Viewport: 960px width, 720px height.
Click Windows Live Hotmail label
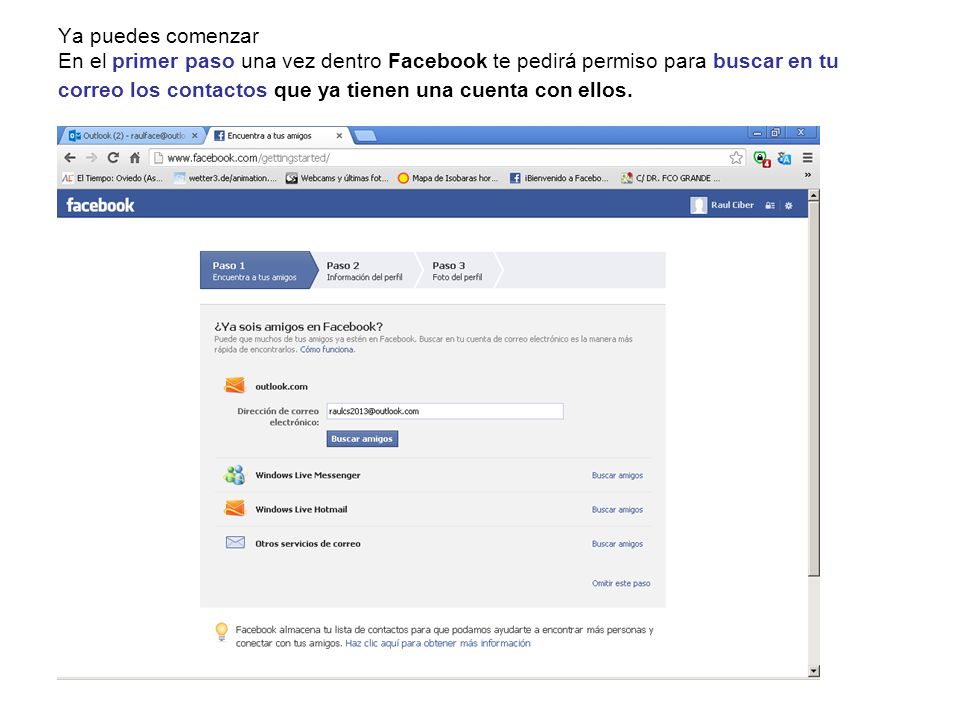[x=301, y=509]
